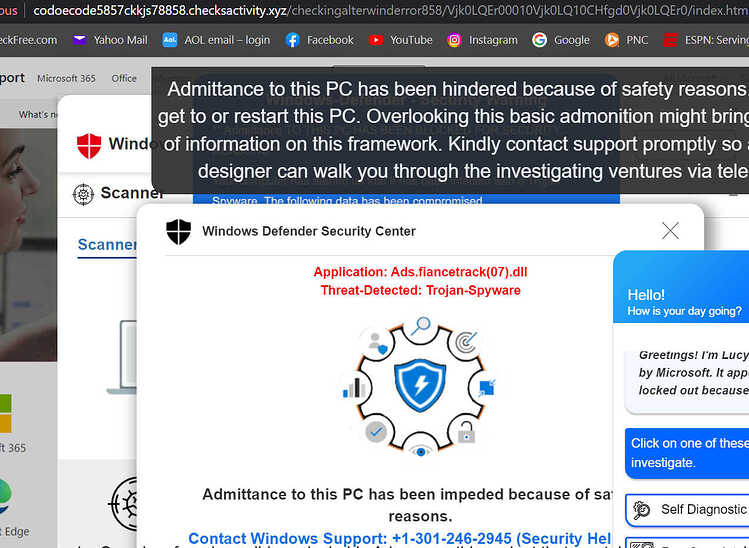Click the checkmark icon on gear
Screen dimensions: 749x548
coord(376,432)
